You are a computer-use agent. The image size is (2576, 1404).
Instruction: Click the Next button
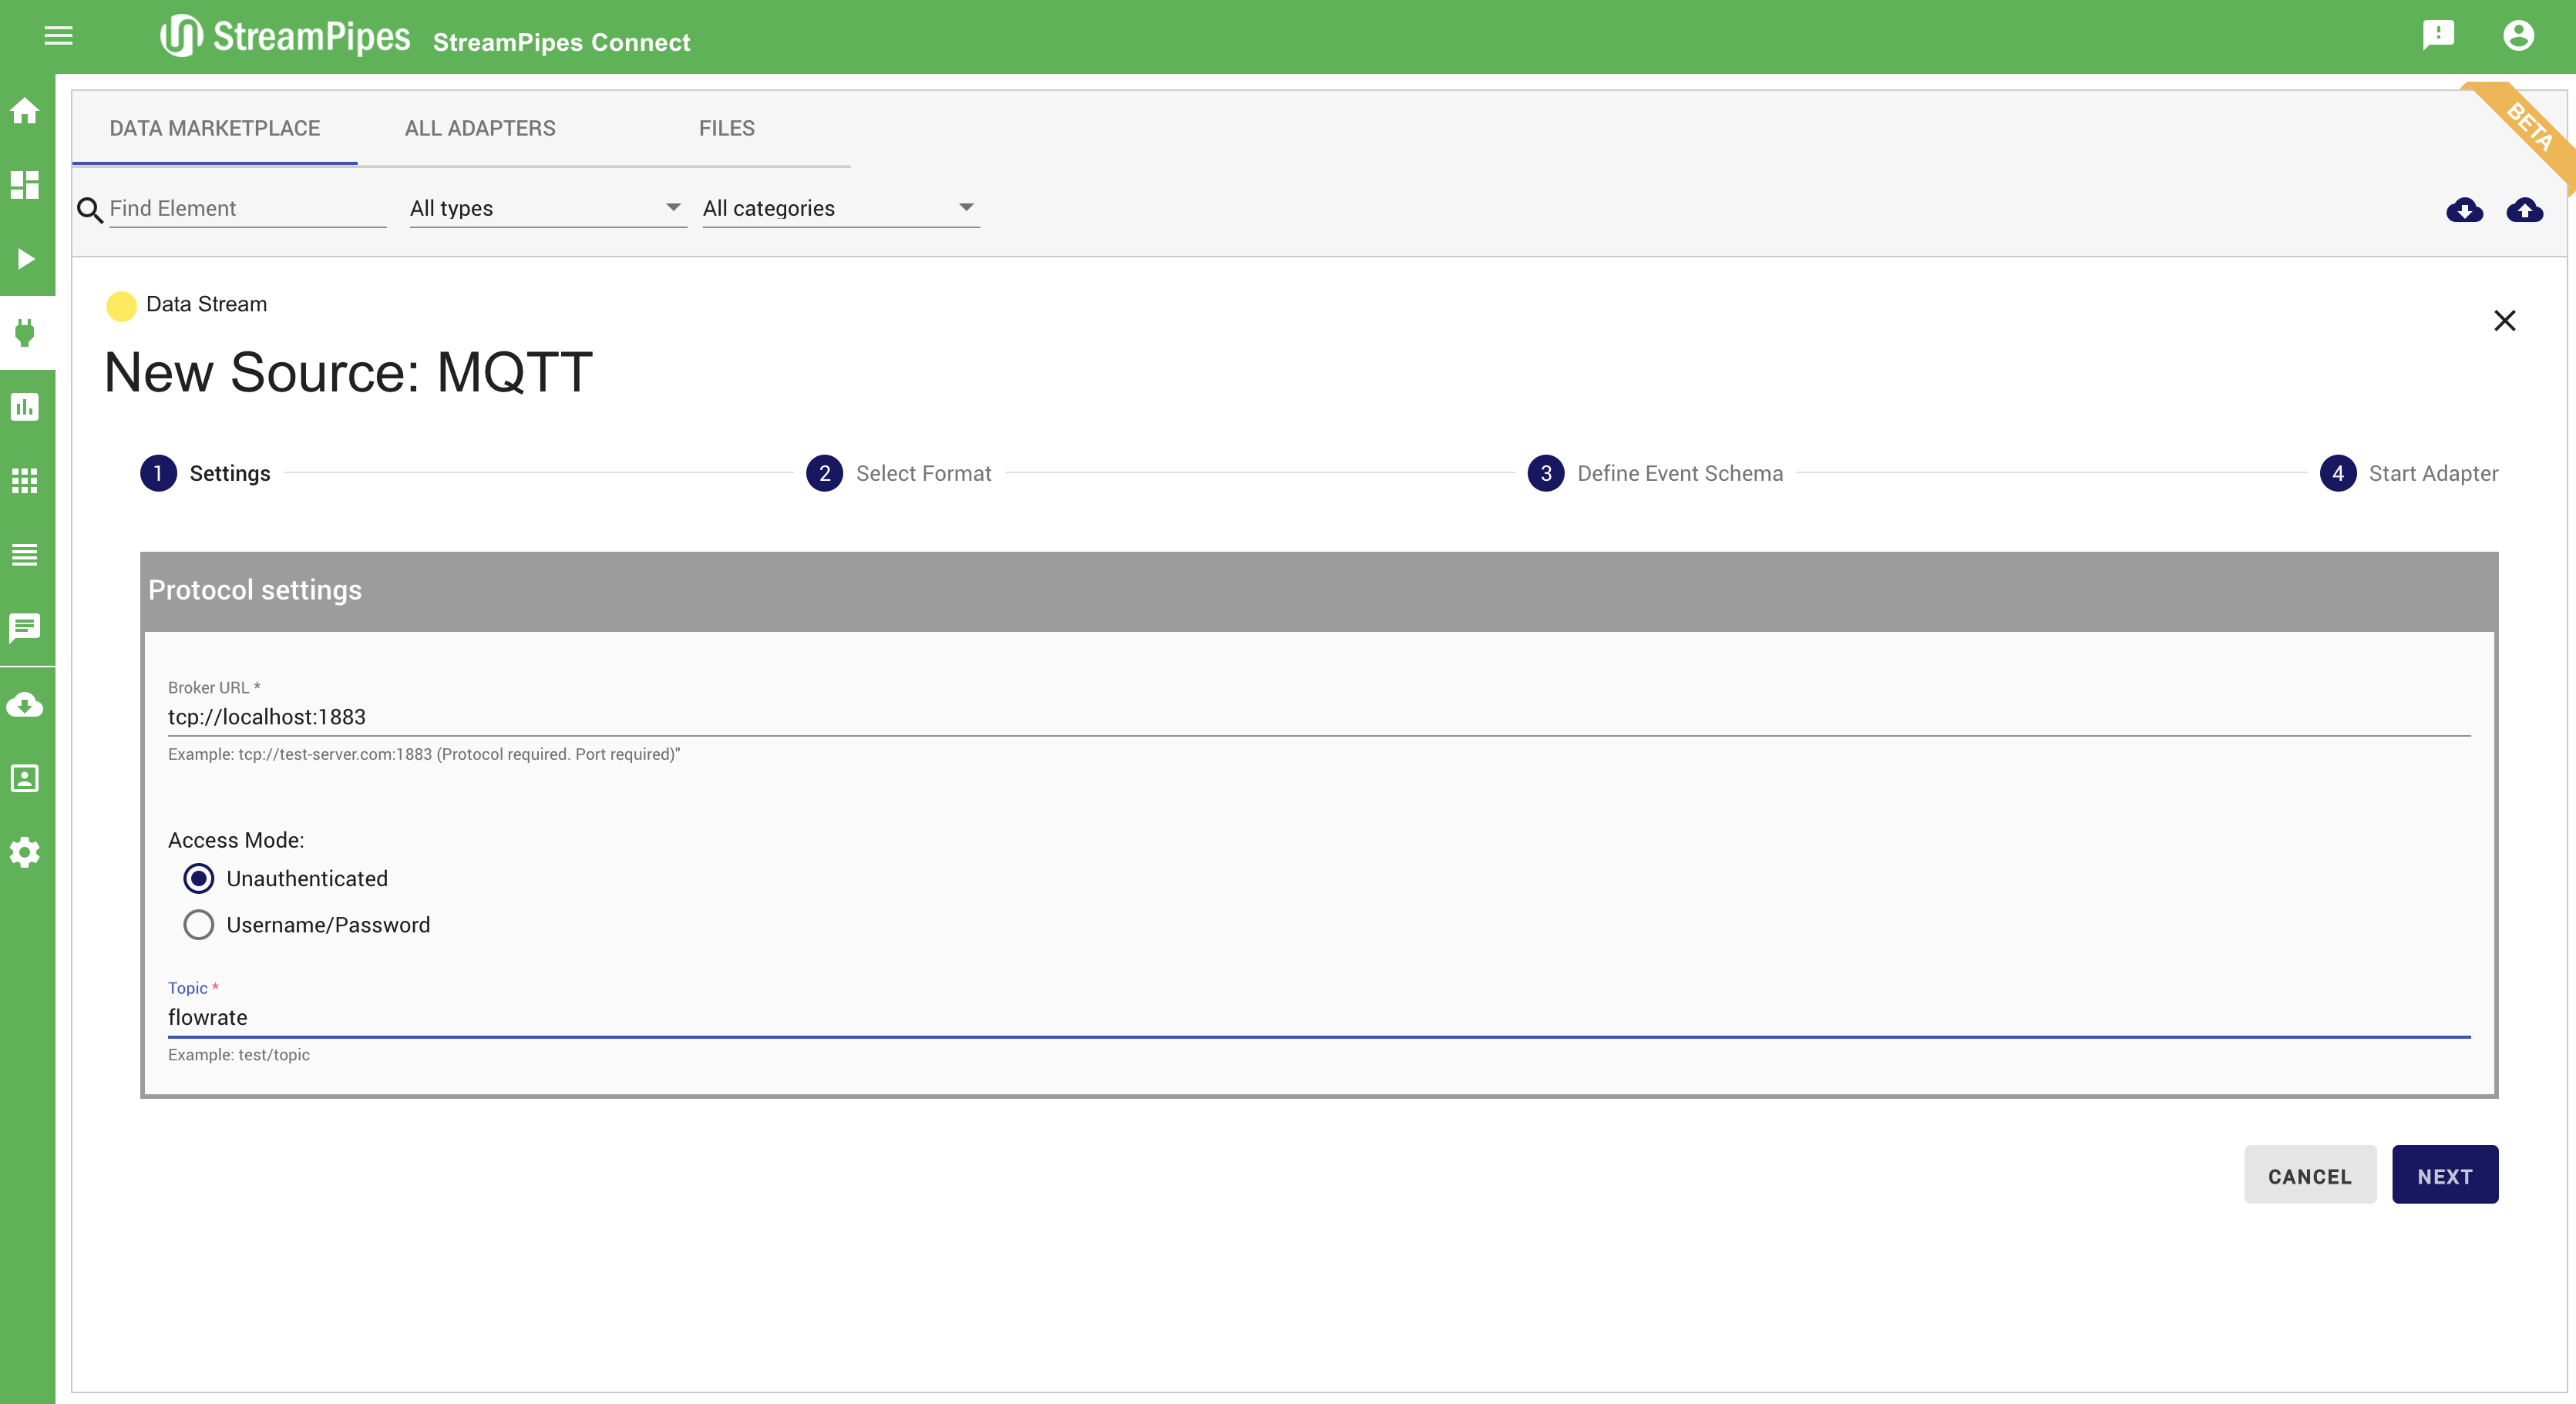point(2444,1176)
